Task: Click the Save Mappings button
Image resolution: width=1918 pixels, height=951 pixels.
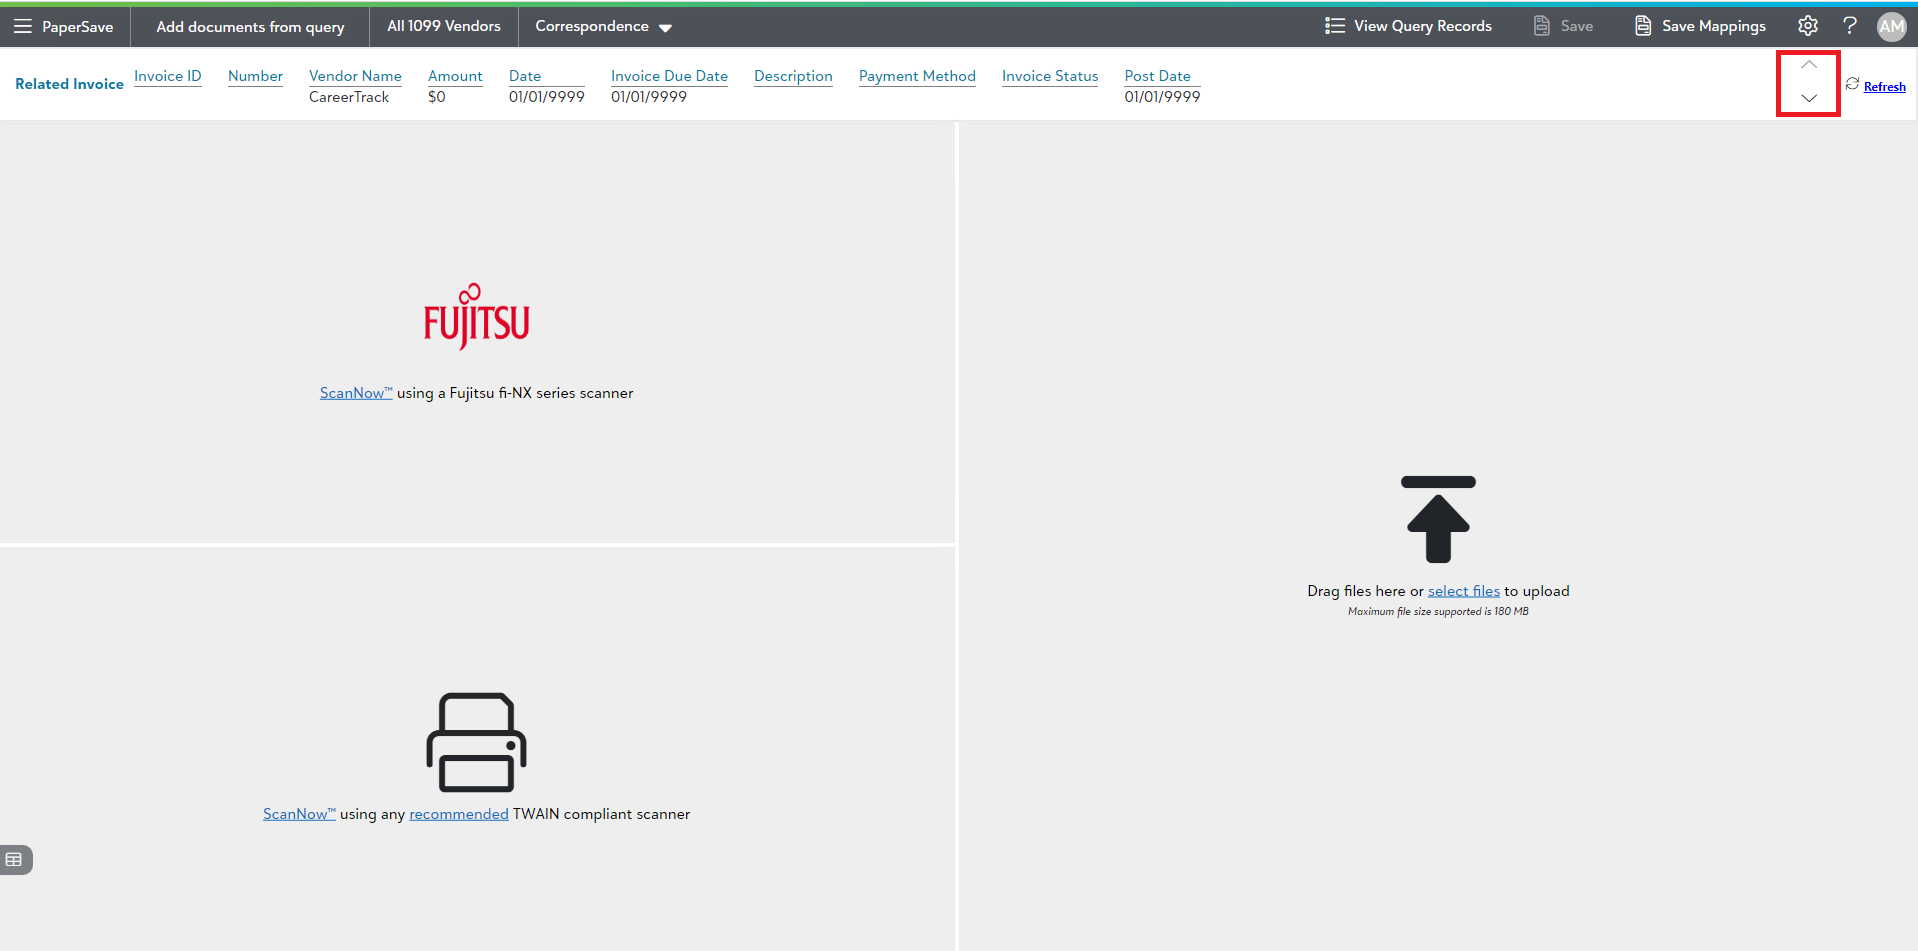Action: point(1700,26)
